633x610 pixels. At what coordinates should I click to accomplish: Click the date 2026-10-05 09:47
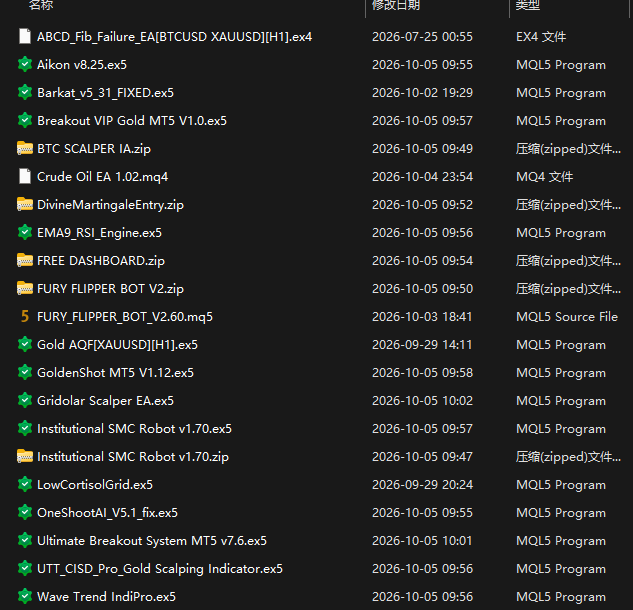click(422, 457)
